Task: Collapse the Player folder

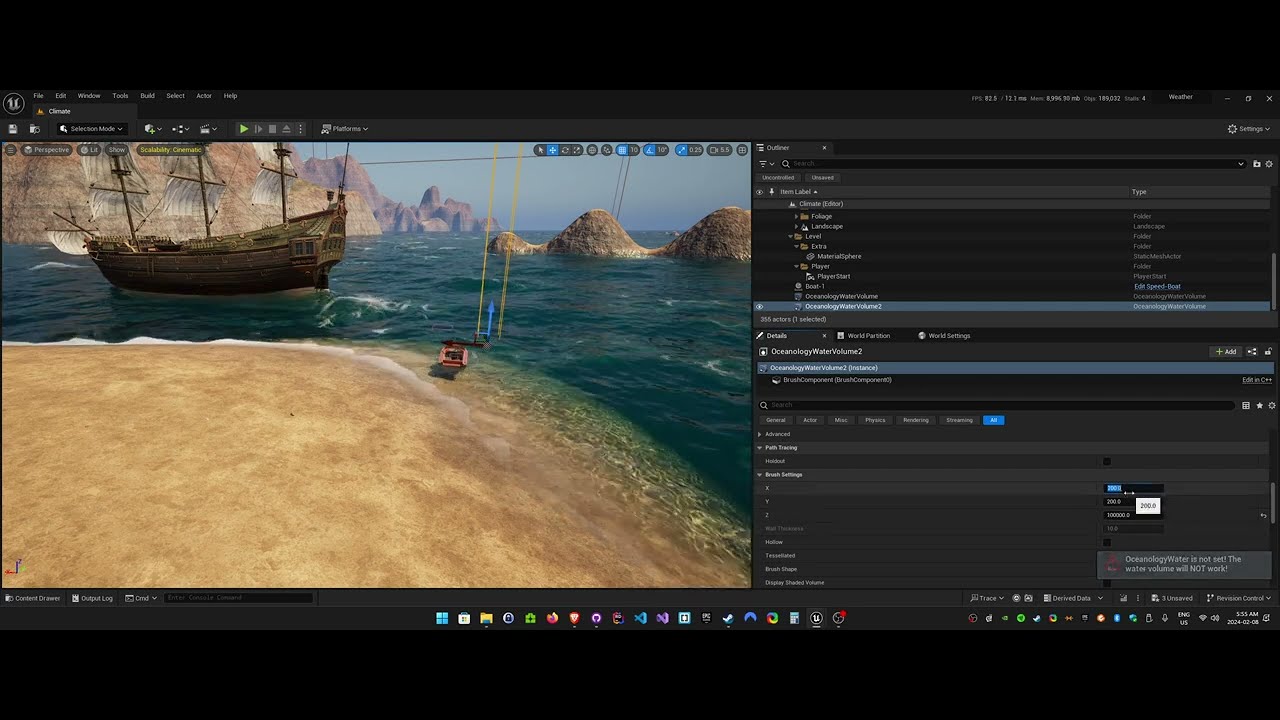Action: [x=796, y=266]
